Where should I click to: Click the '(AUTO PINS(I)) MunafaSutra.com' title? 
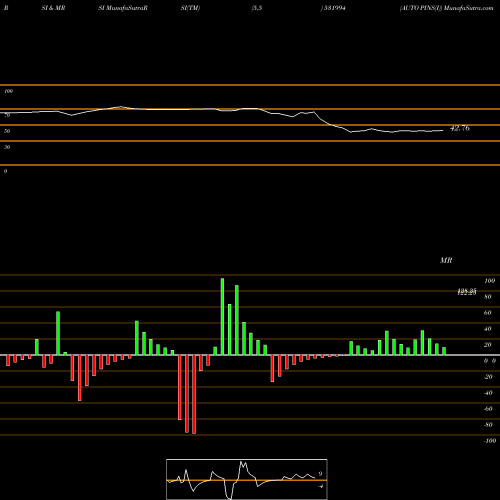pos(447,8)
